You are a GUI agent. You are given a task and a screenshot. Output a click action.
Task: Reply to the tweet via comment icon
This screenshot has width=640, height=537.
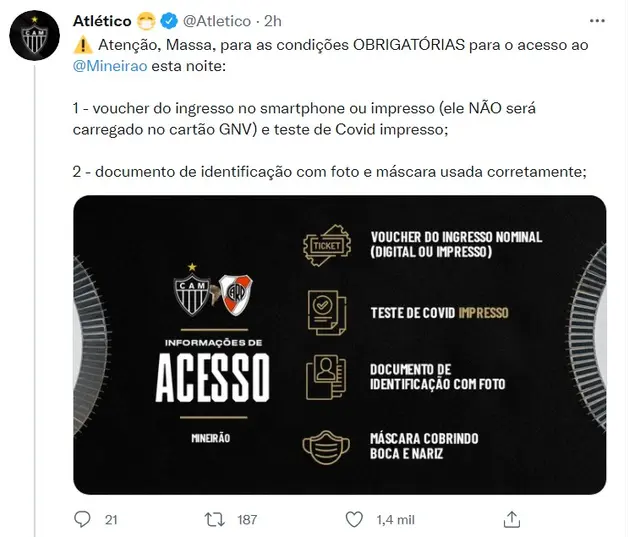[x=82, y=519]
